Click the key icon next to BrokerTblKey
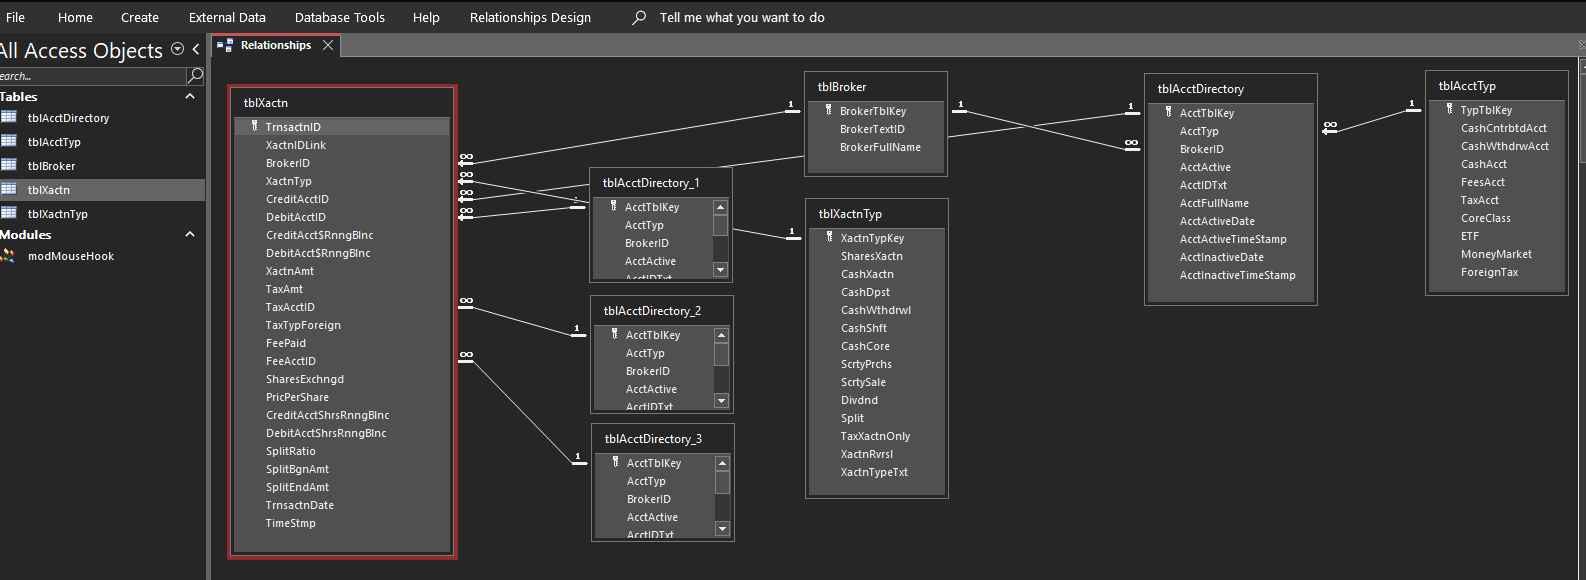The width and height of the screenshot is (1586, 580). [828, 111]
